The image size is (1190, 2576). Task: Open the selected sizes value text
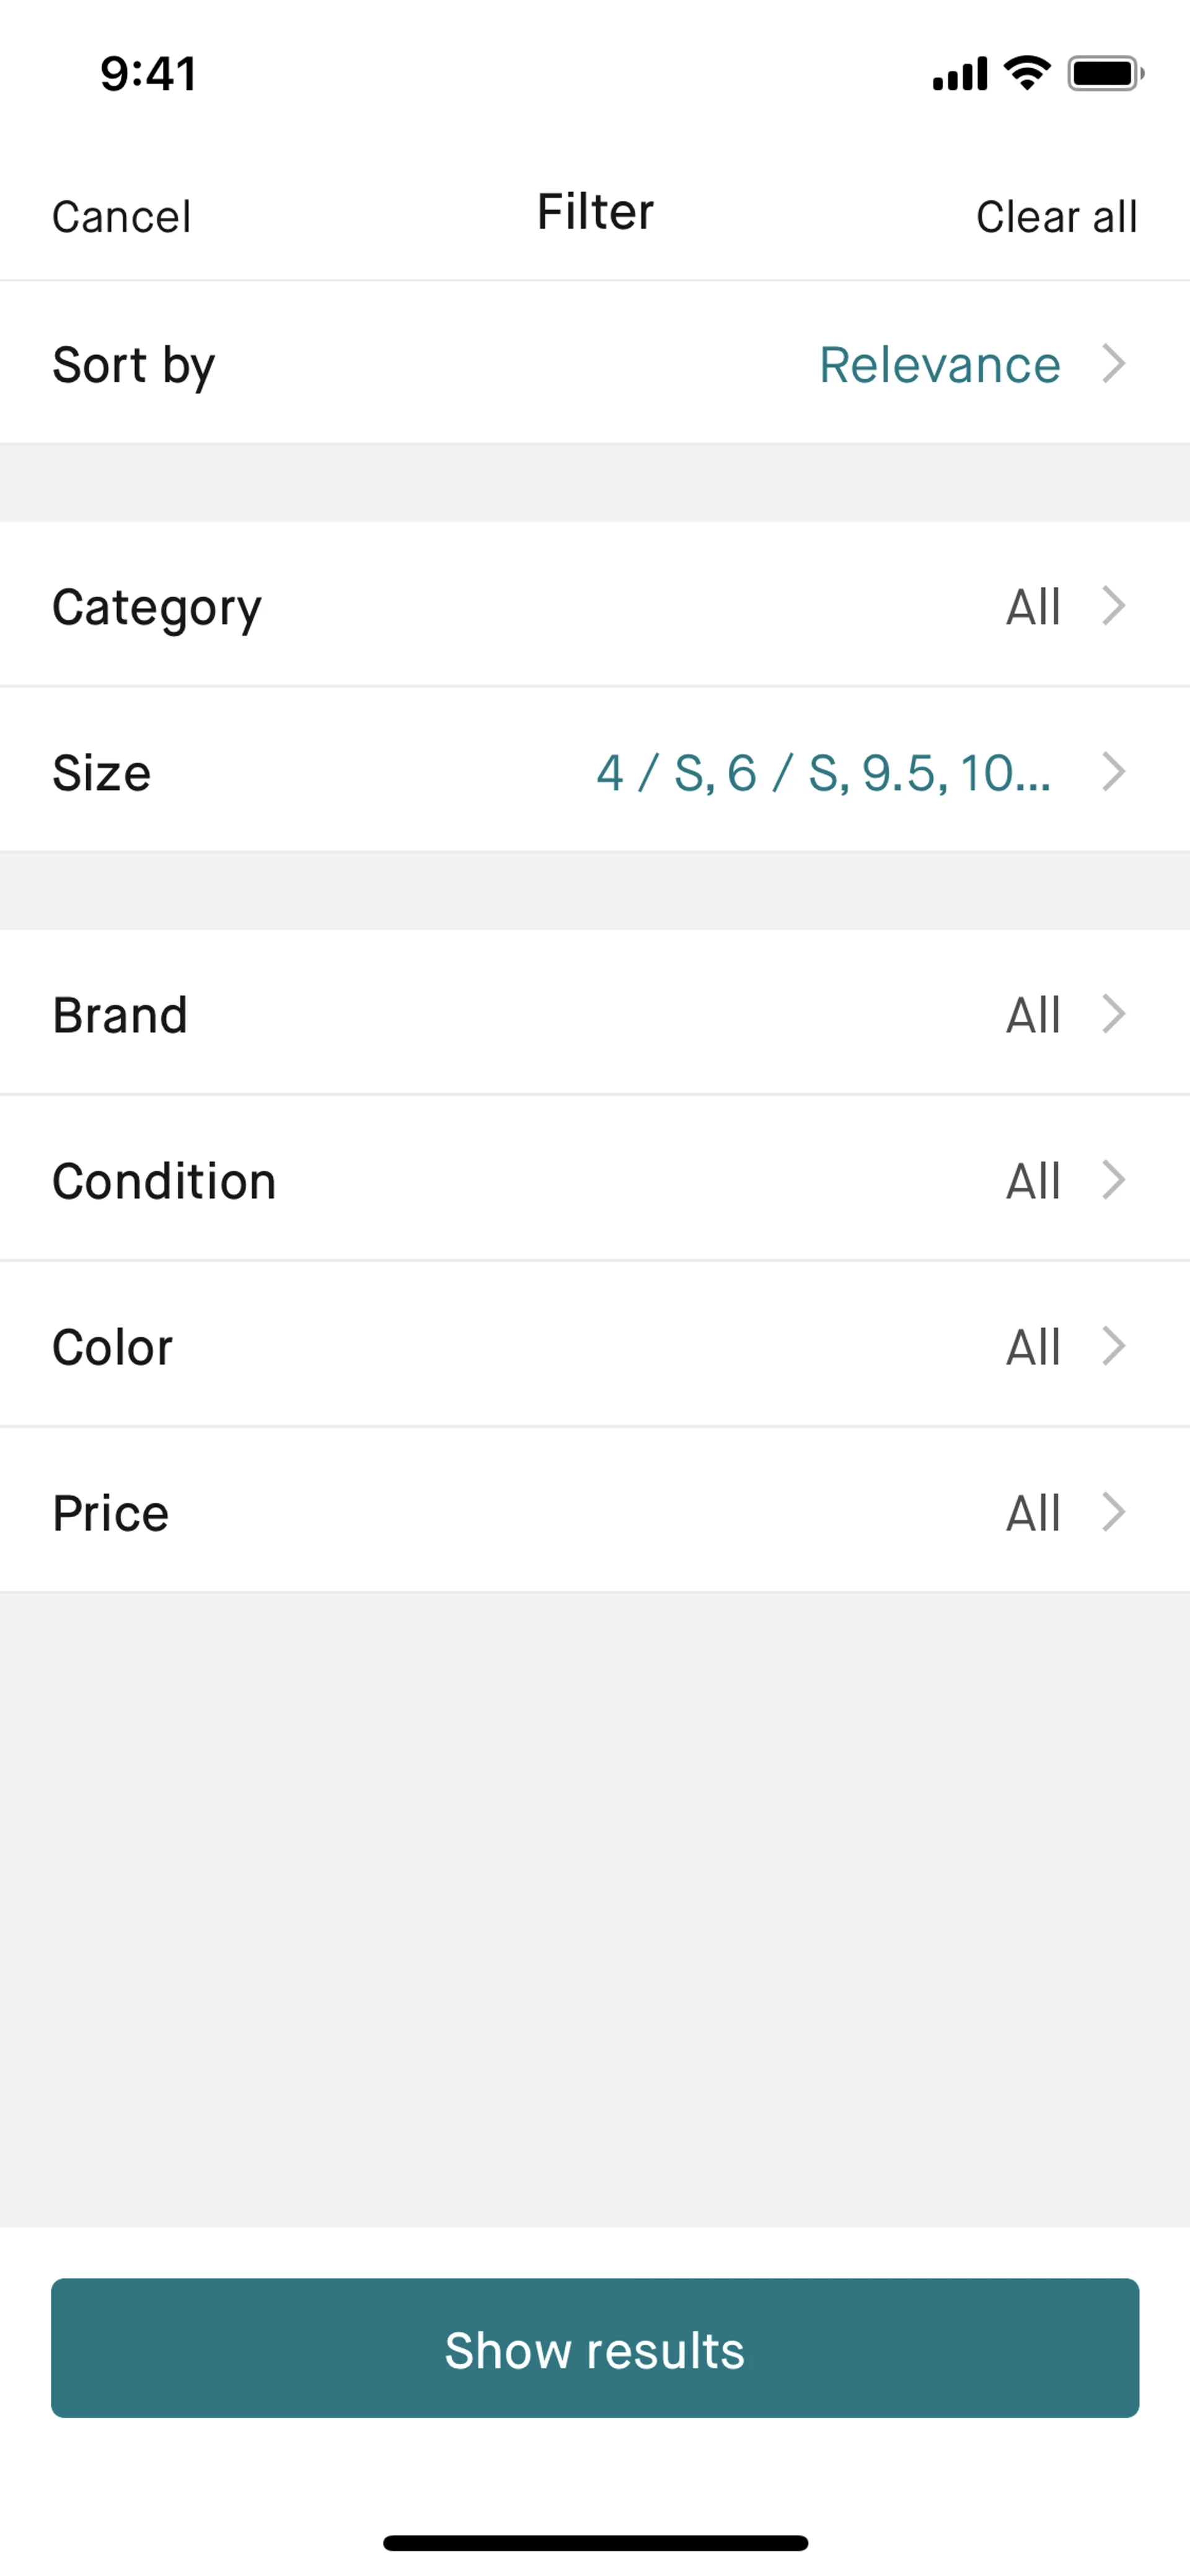tap(823, 773)
